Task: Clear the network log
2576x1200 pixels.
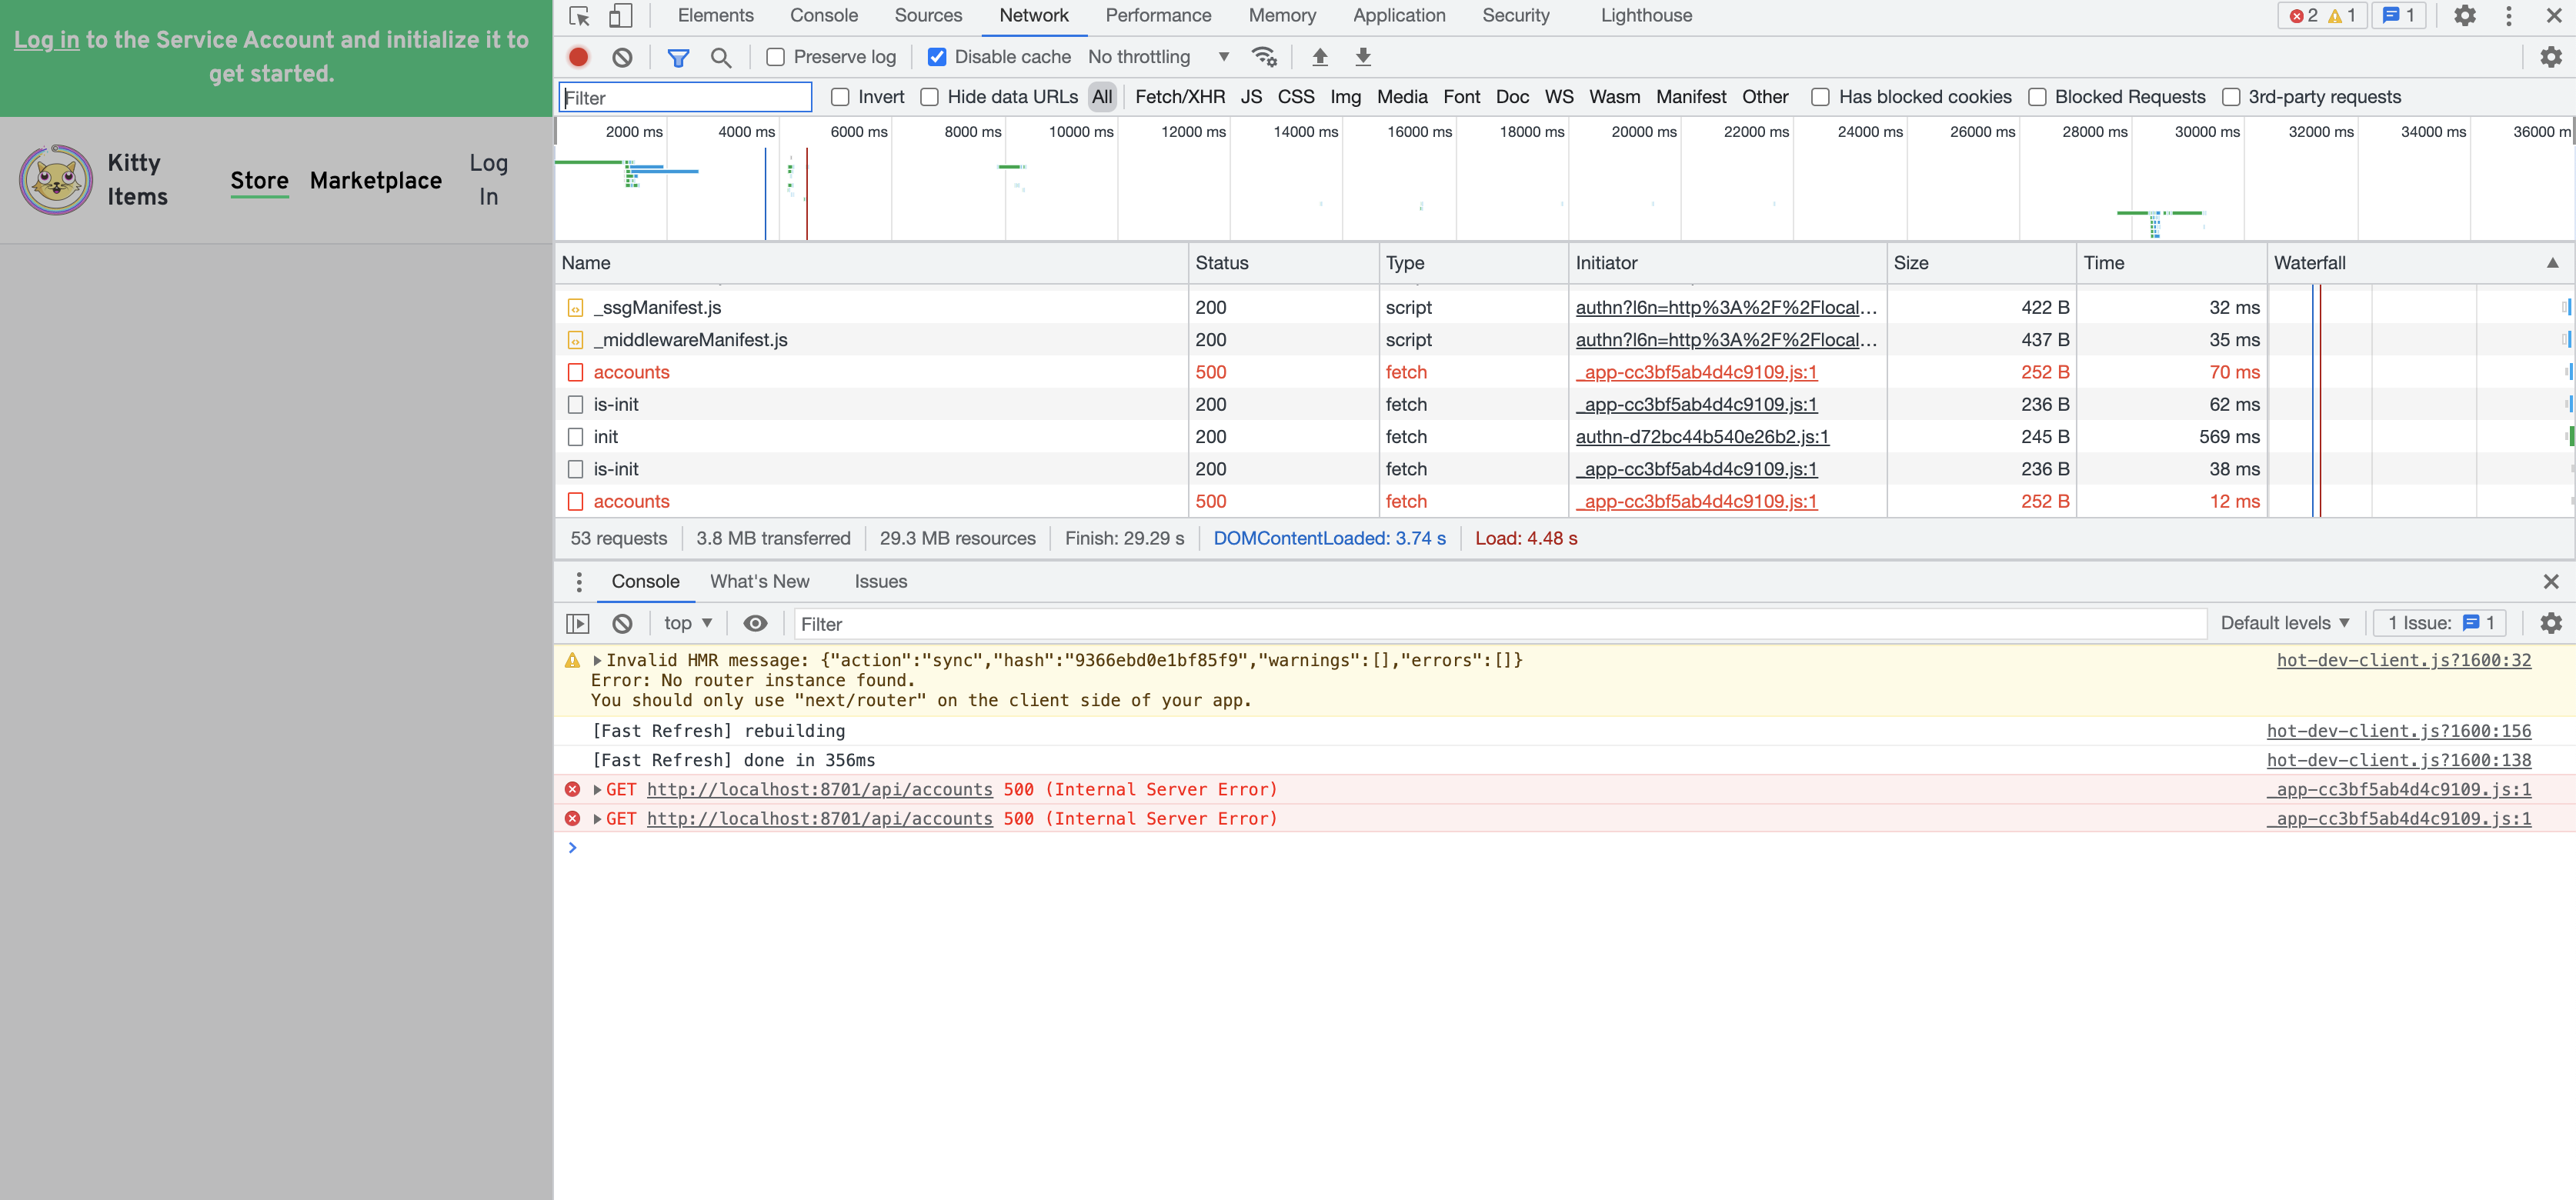Action: [x=622, y=57]
